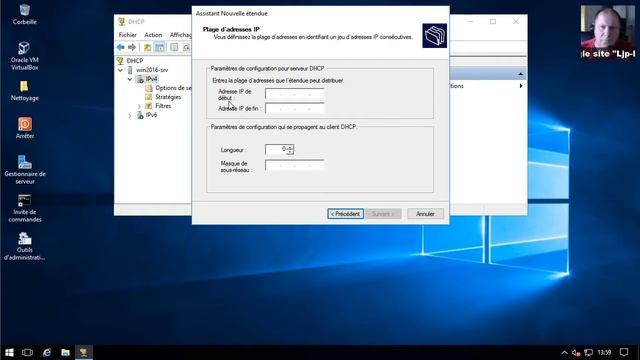Select the Options de serveur folder
Screen dimensions: 640x360
pos(173,88)
